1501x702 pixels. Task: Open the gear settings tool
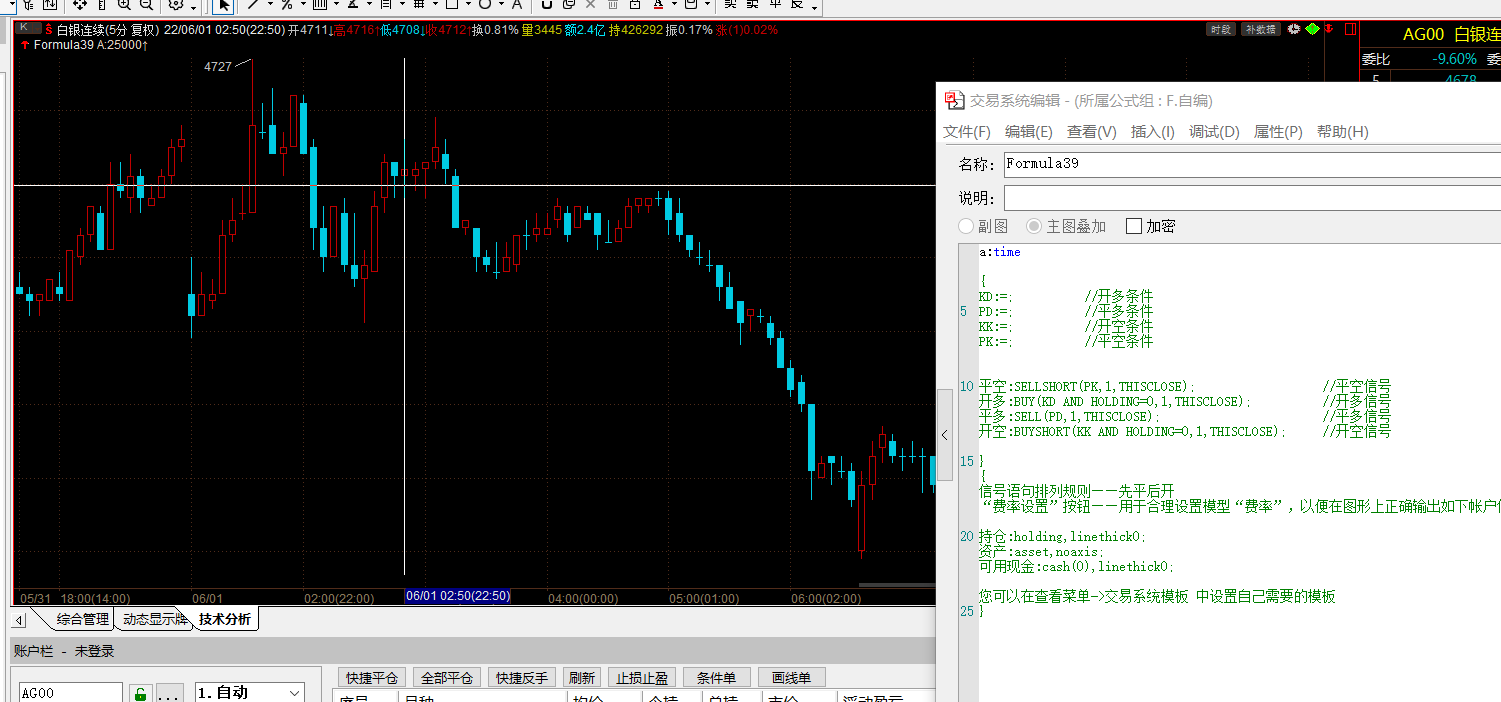click(x=175, y=5)
